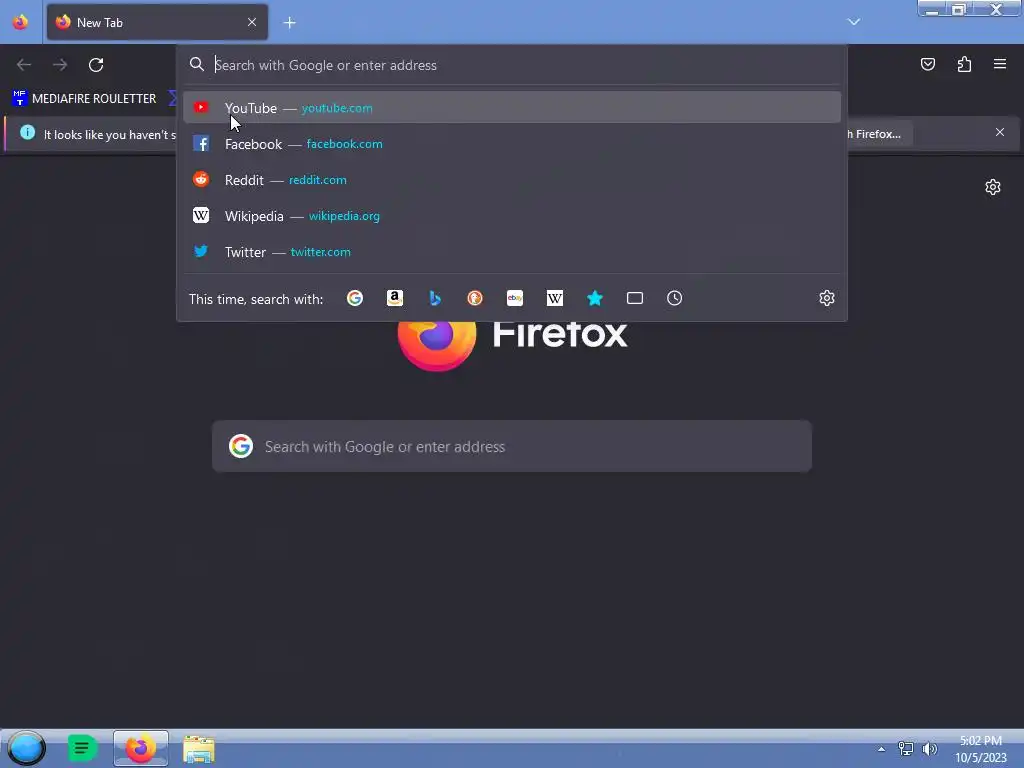Viewport: 1024px width, 768px height.
Task: Choose Reddit suggestion
Action: [x=512, y=180]
